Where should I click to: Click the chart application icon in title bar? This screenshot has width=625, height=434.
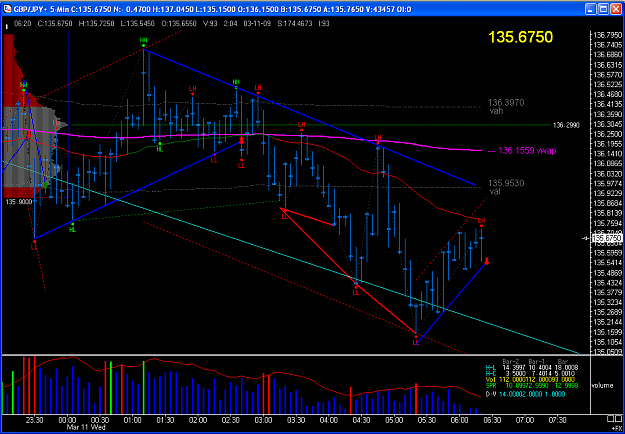click(7, 9)
